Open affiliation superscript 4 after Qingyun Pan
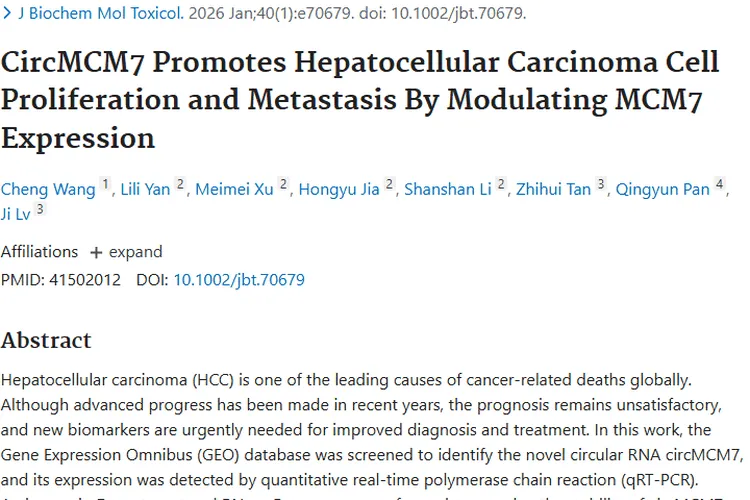This screenshot has height=500, width=750. [x=719, y=185]
